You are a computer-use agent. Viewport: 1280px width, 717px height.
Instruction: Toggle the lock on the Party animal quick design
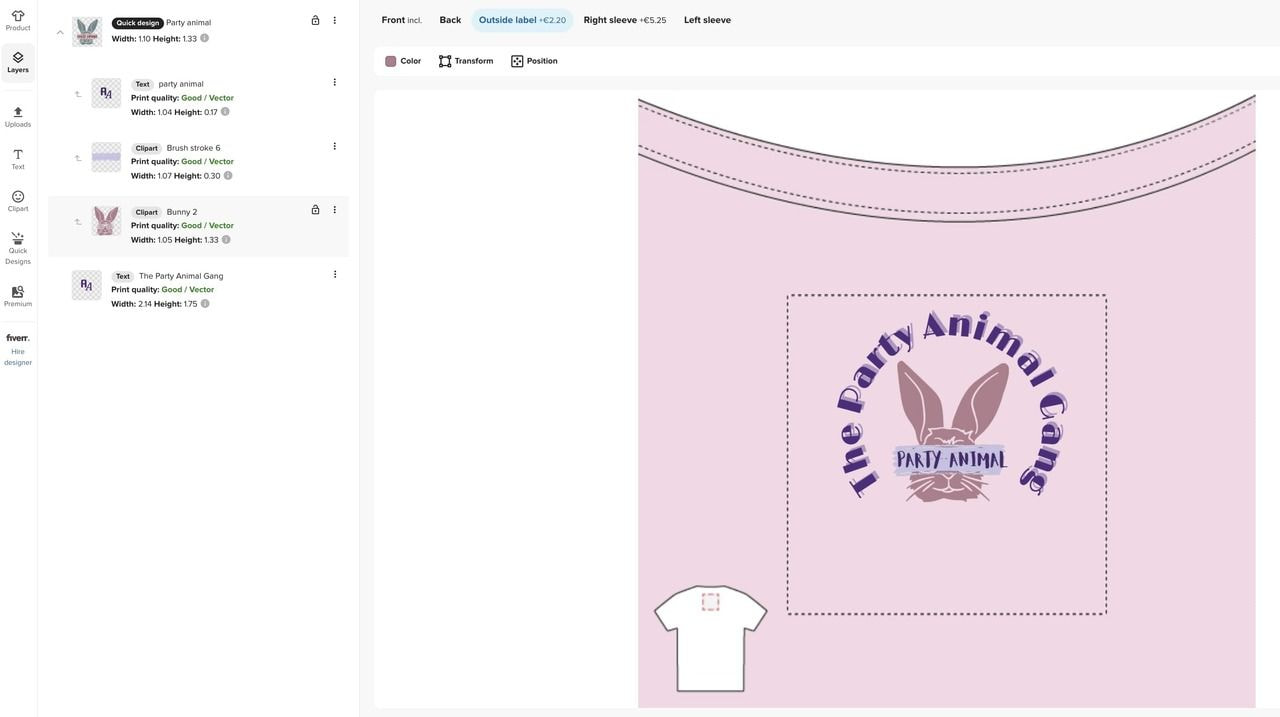[313, 19]
